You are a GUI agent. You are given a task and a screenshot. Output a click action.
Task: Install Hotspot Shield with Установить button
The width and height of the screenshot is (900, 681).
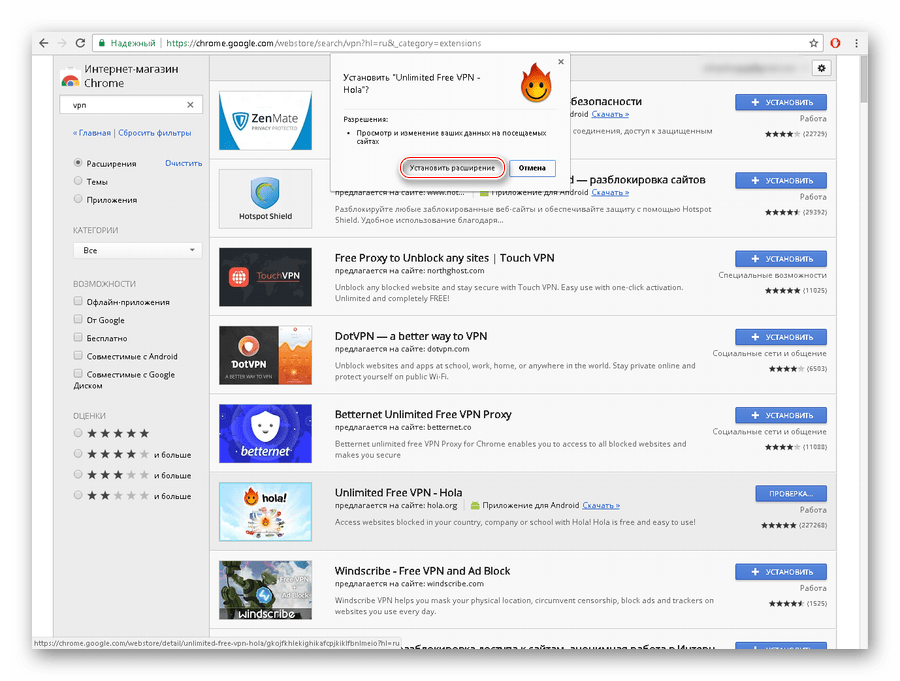(x=781, y=180)
